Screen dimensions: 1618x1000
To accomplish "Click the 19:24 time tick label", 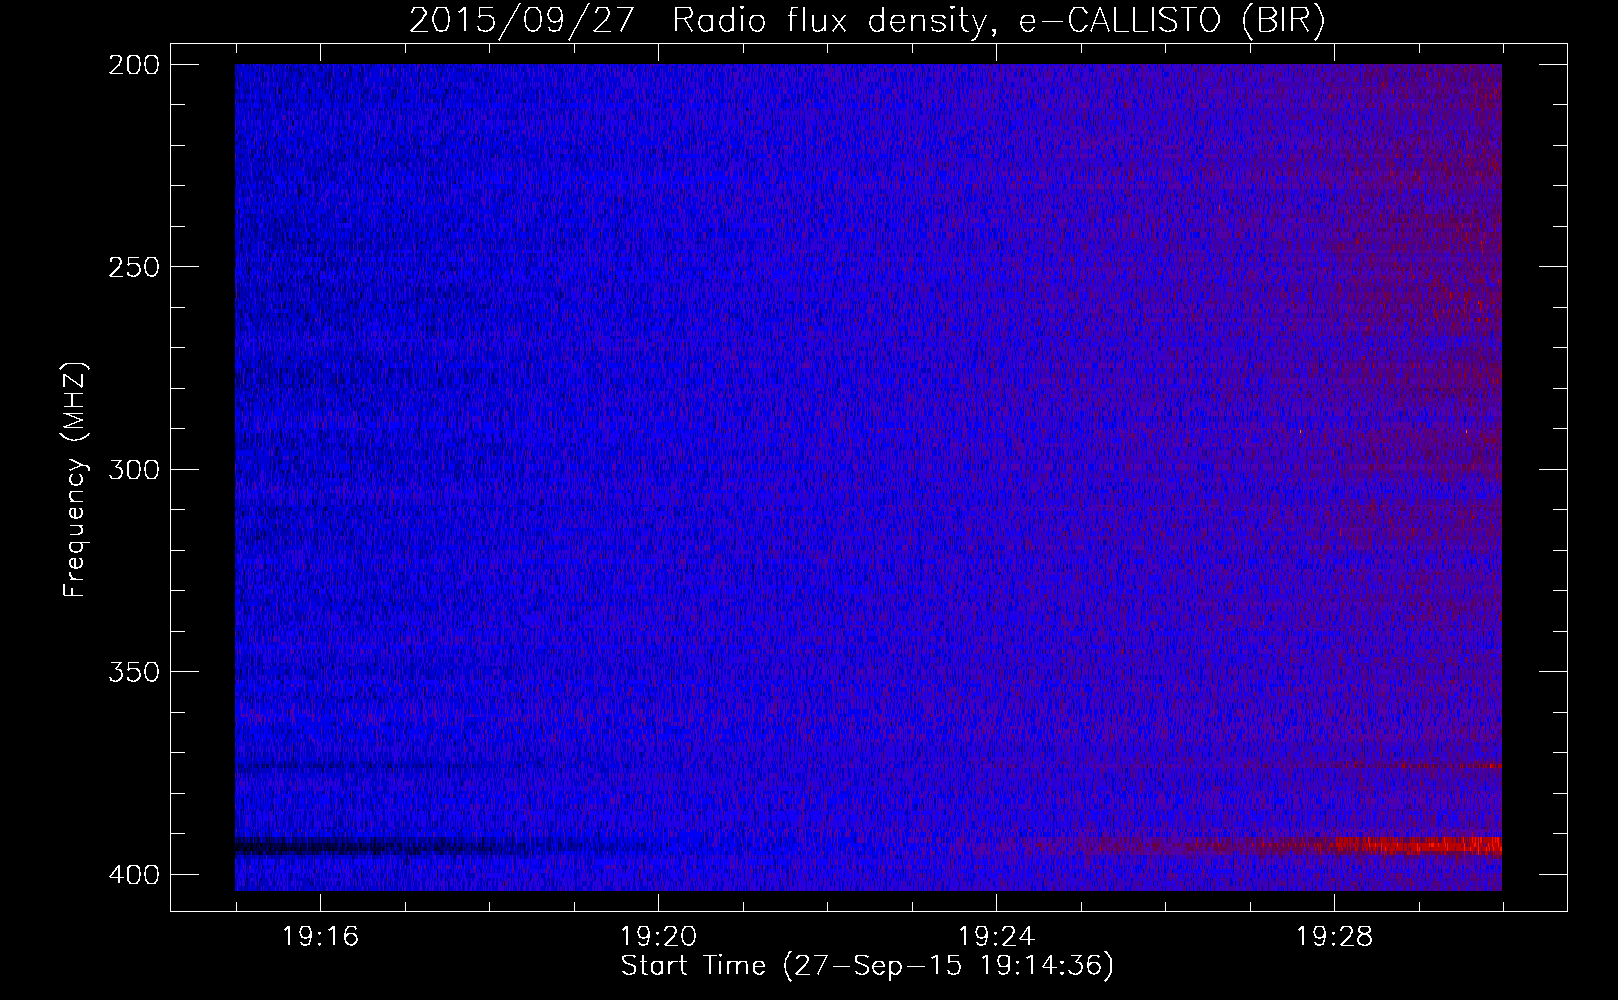I will point(996,937).
